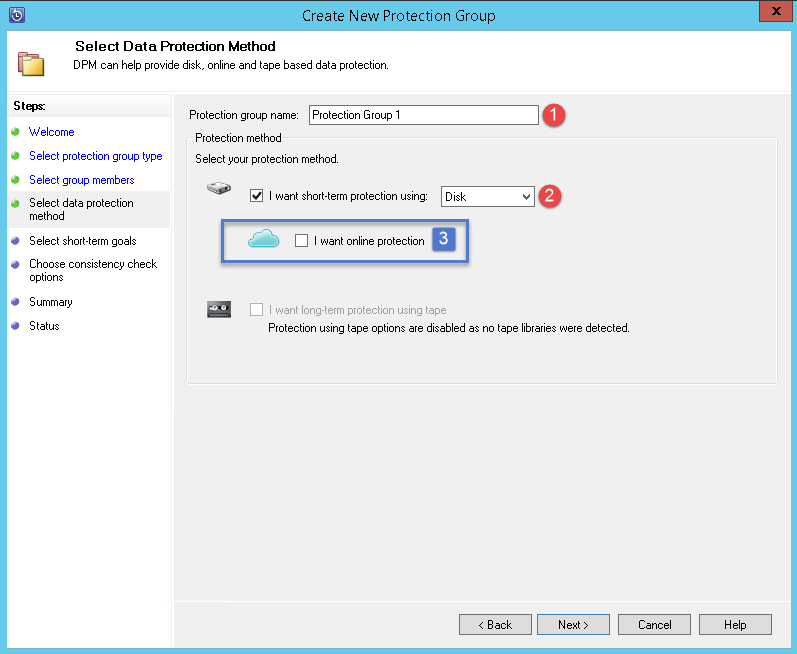
Task: Click the Back button
Action: [x=495, y=625]
